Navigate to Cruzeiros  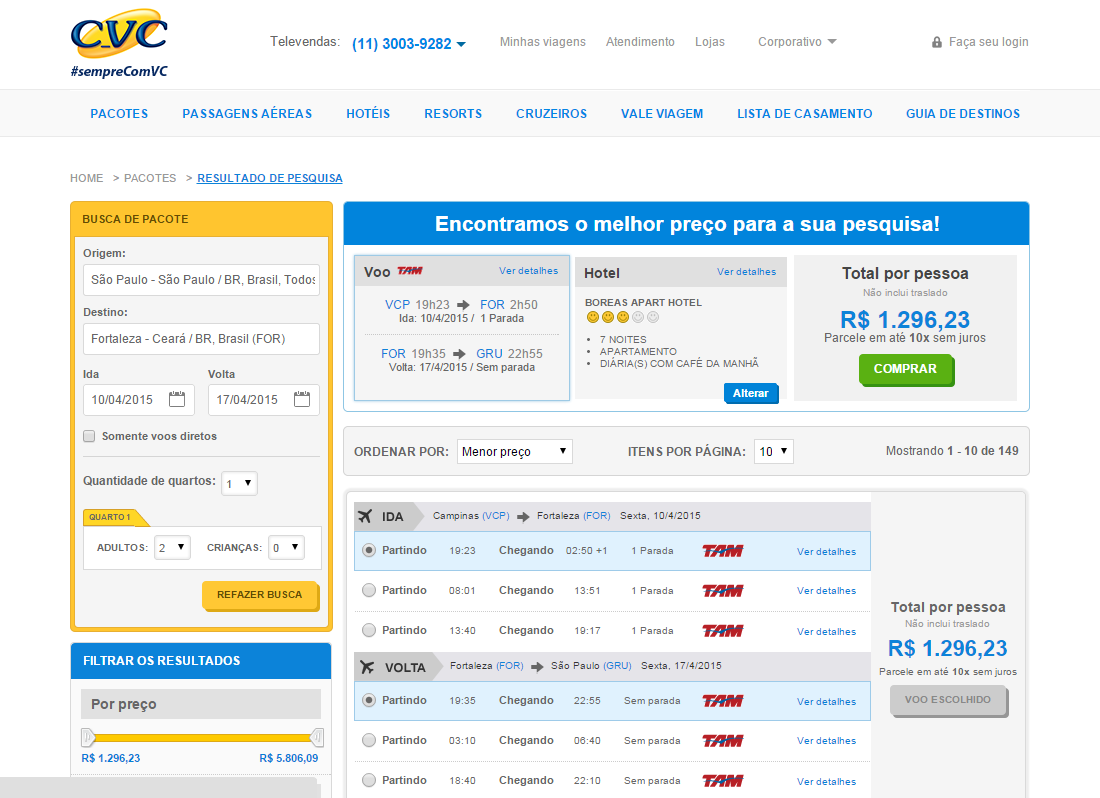click(551, 114)
